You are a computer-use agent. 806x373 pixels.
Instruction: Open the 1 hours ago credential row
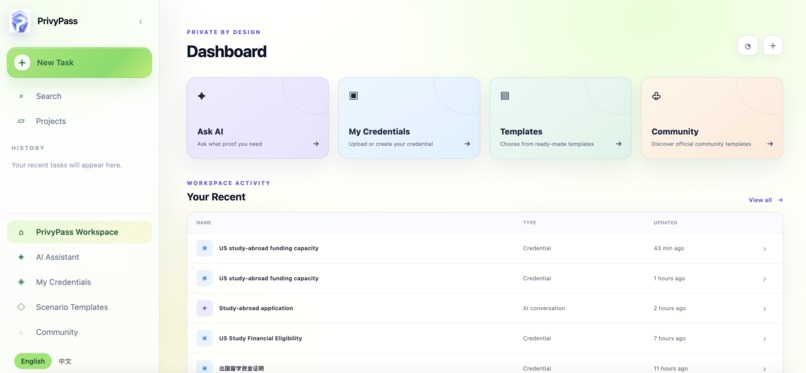click(485, 278)
